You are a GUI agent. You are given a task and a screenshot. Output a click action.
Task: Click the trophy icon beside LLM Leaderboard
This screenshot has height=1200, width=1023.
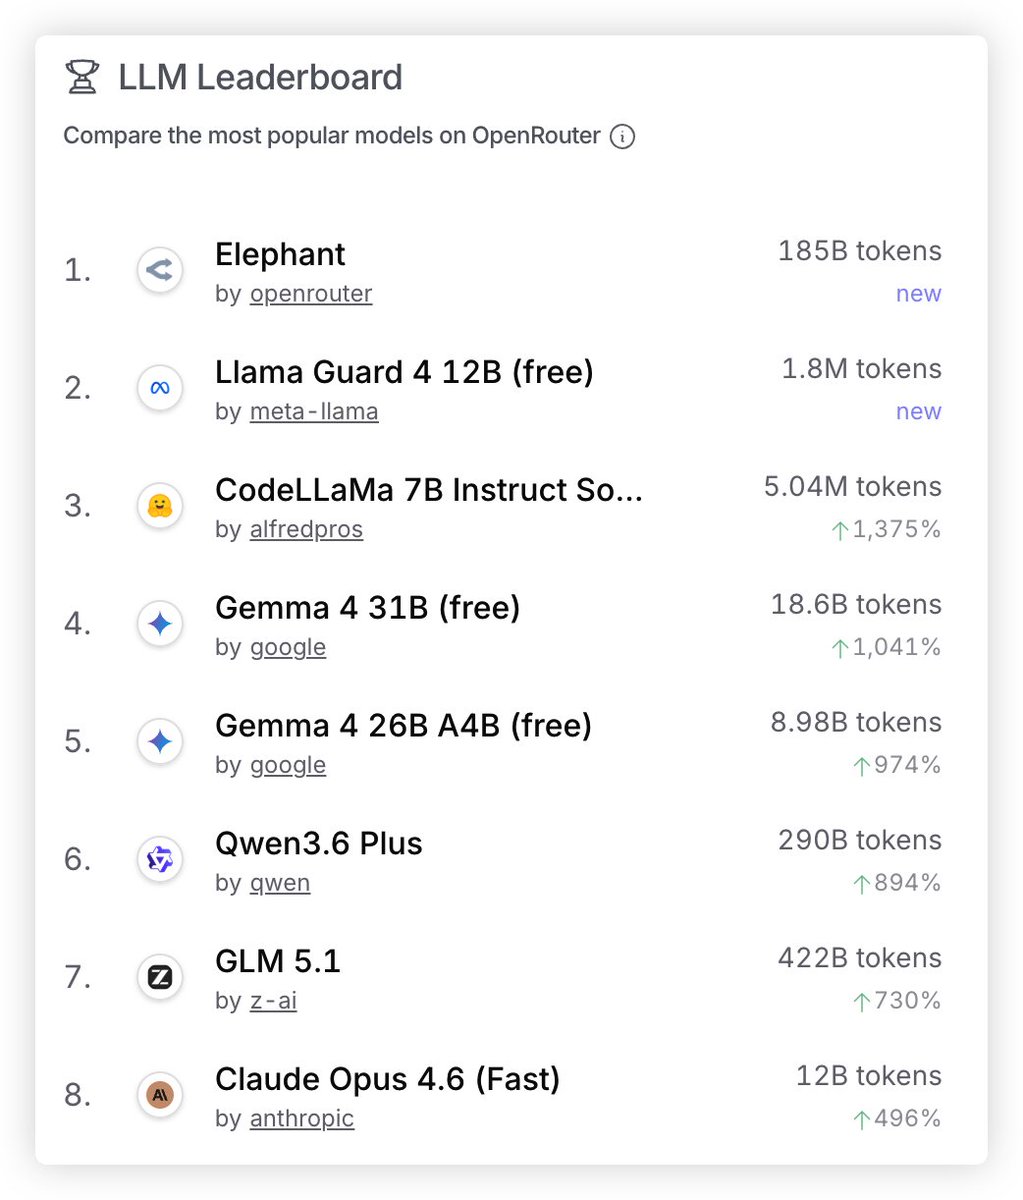tap(82, 77)
